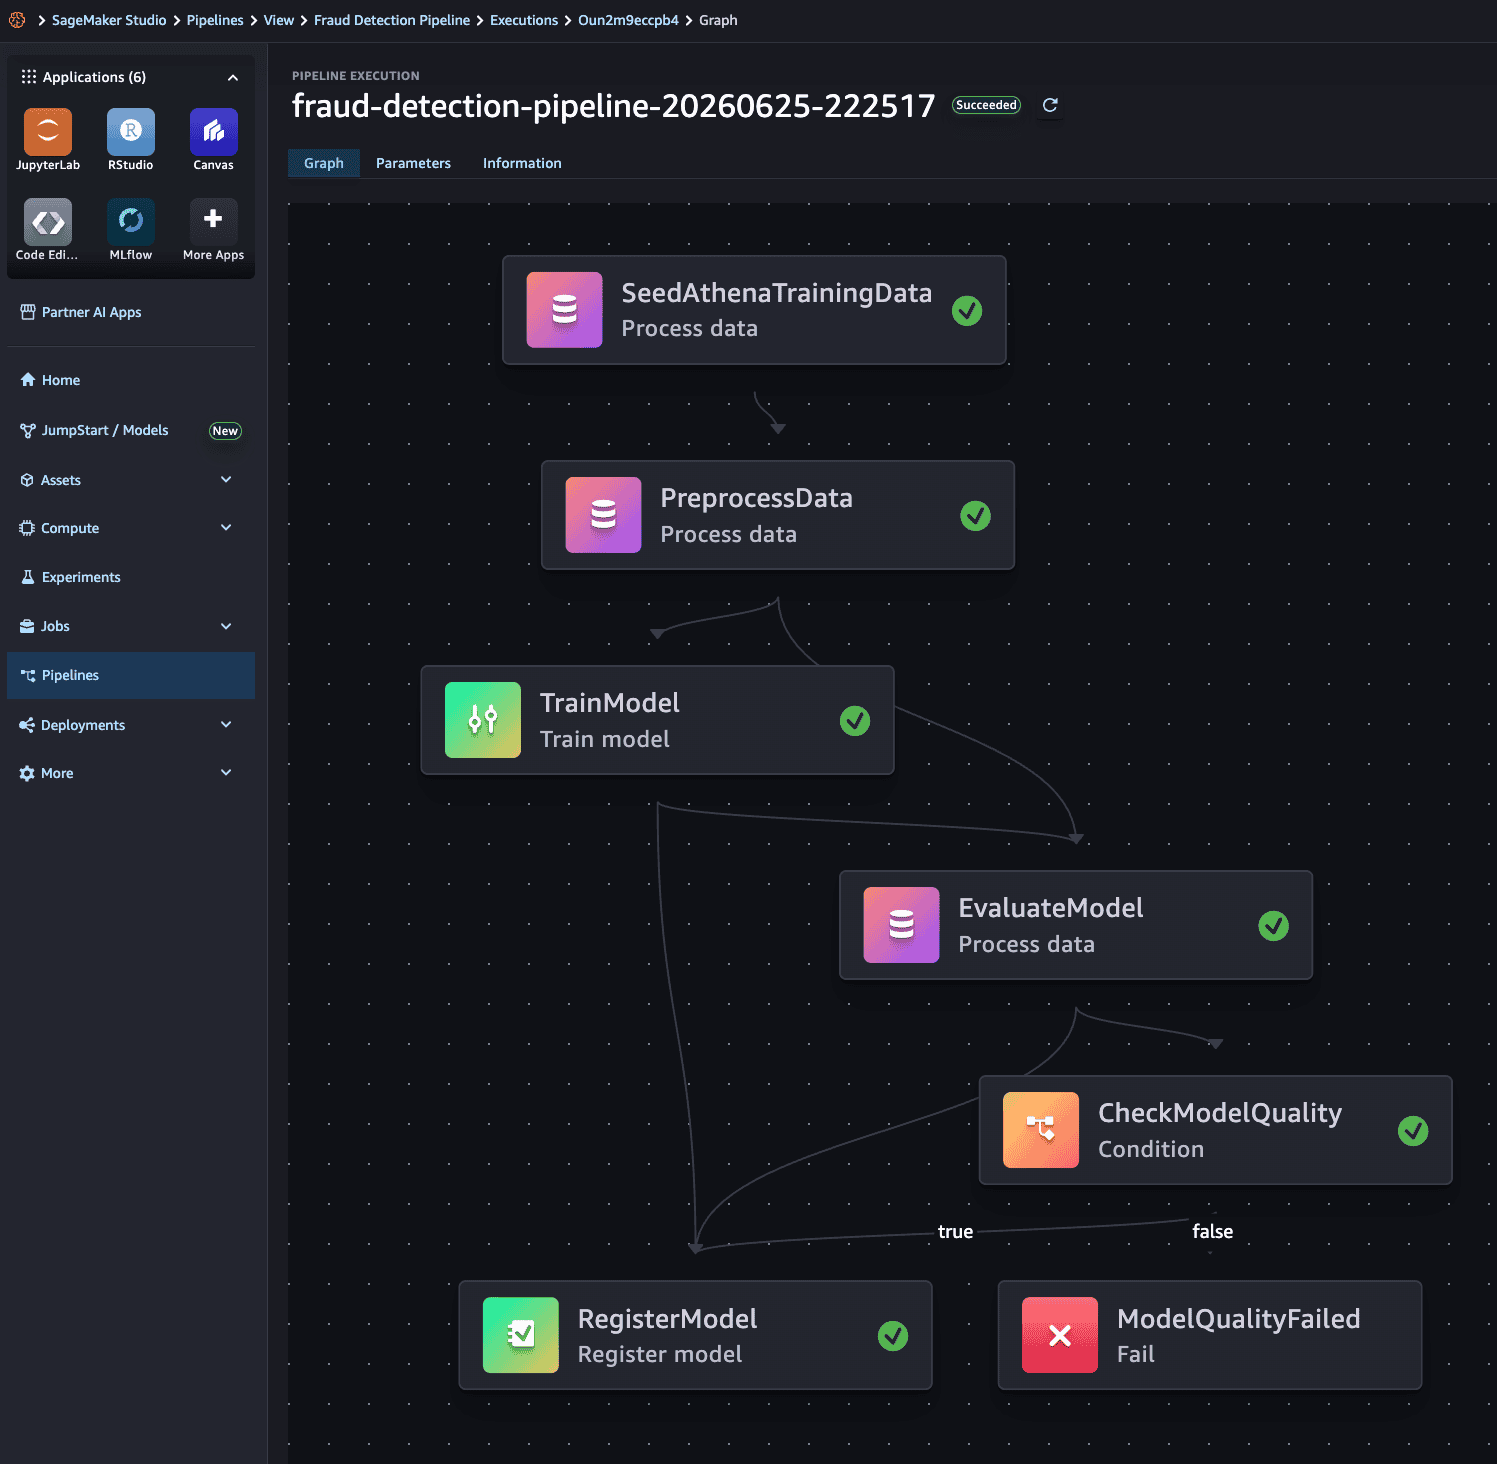Expand the Assets menu chevron
Screen dimensions: 1497x1464
(226, 480)
